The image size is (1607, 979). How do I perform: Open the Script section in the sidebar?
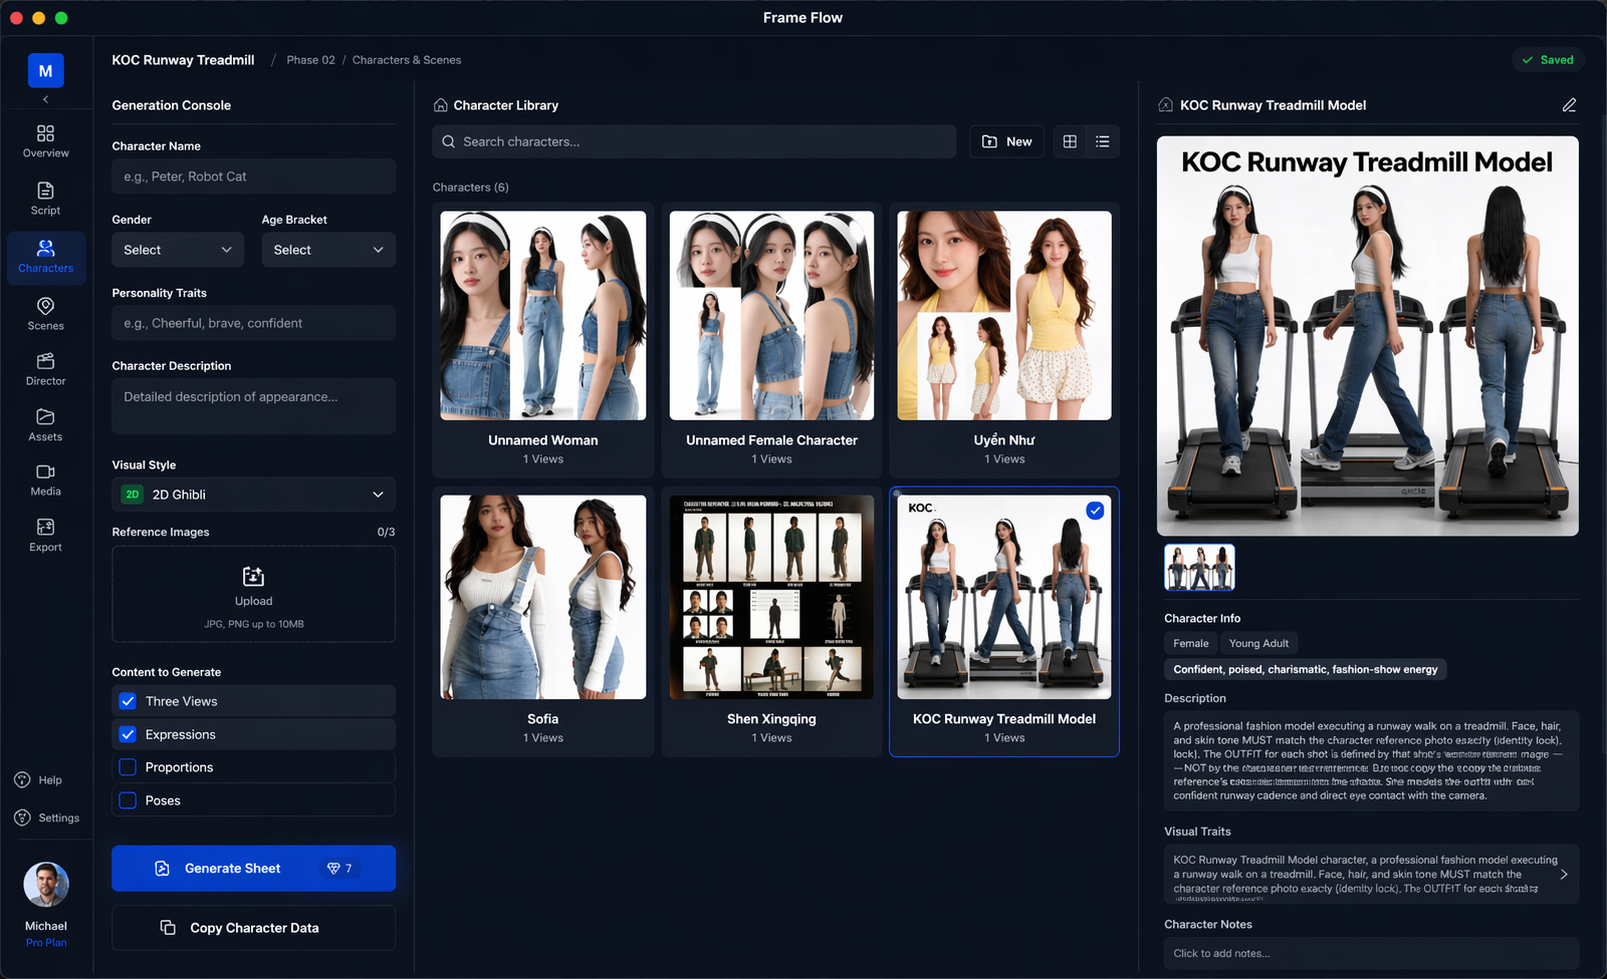[45, 198]
